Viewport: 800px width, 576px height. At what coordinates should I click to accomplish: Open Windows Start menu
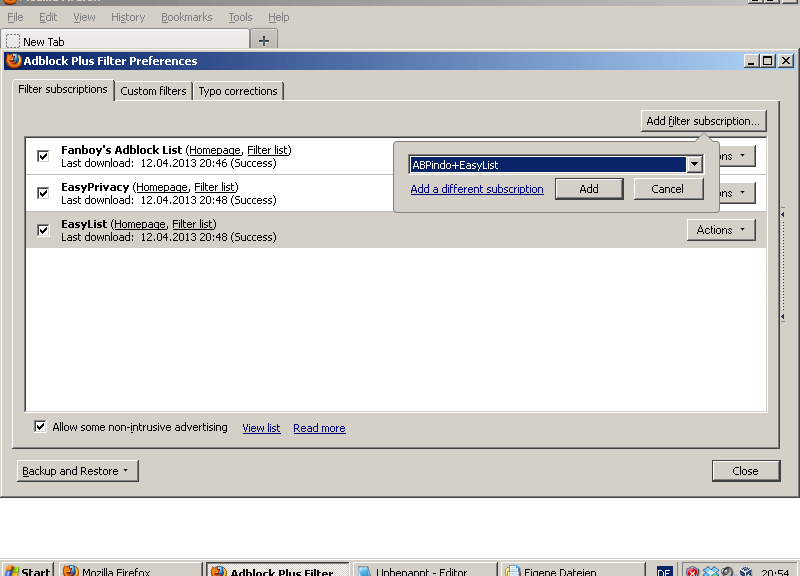[x=28, y=571]
